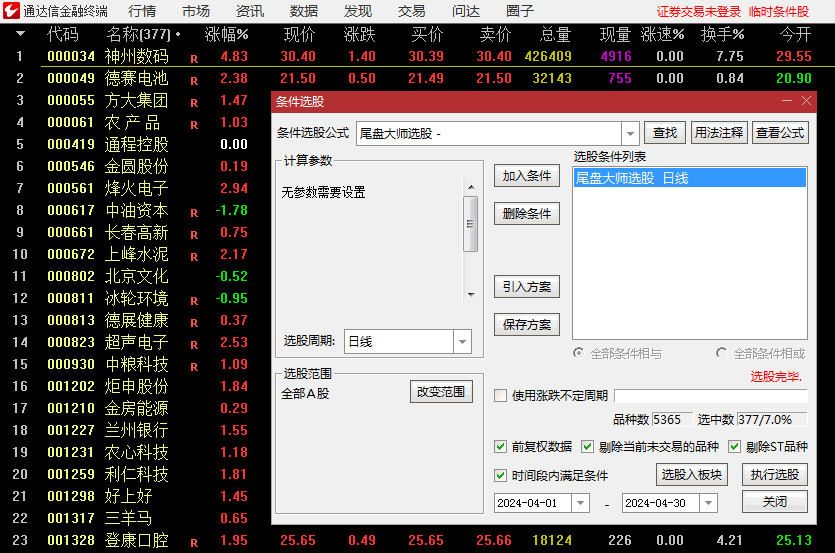Open the 圈子 menu
835x553 pixels.
[519, 11]
